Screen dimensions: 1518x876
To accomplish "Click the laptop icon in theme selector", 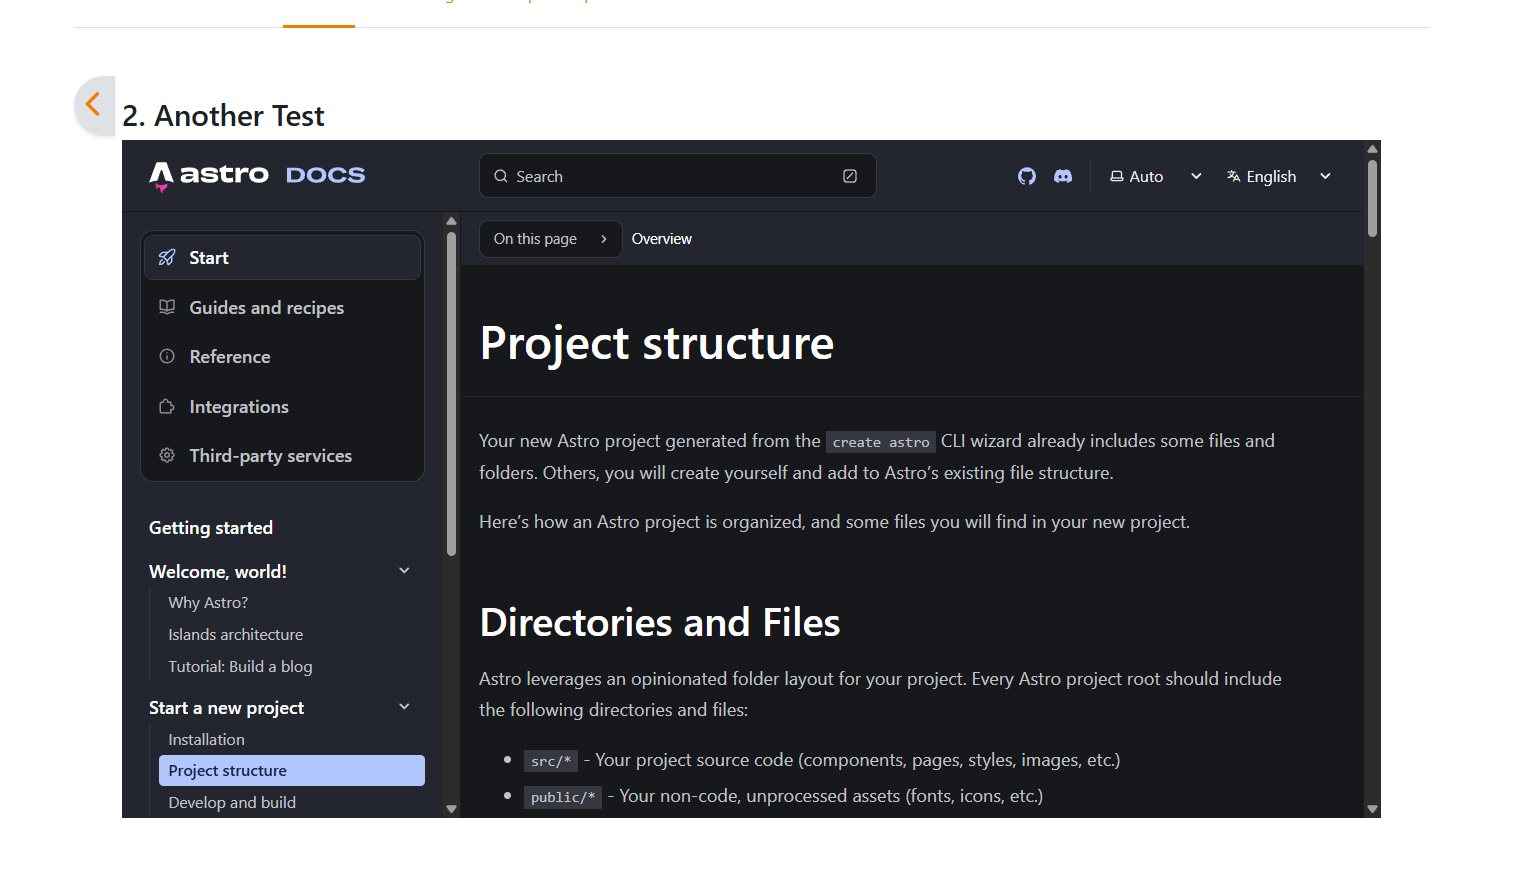I will click(x=1117, y=176).
